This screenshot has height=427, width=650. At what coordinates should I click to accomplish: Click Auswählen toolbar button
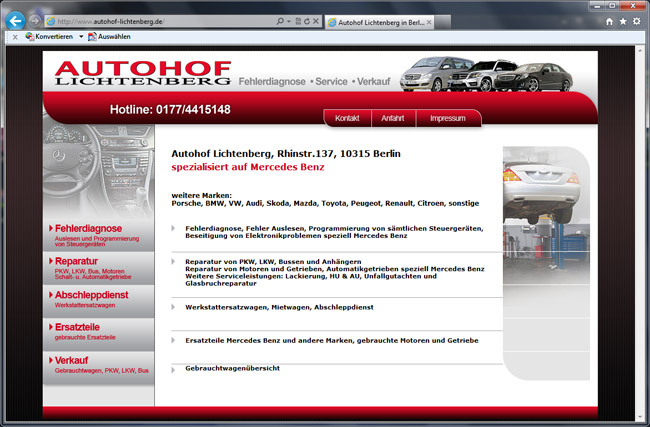(109, 36)
